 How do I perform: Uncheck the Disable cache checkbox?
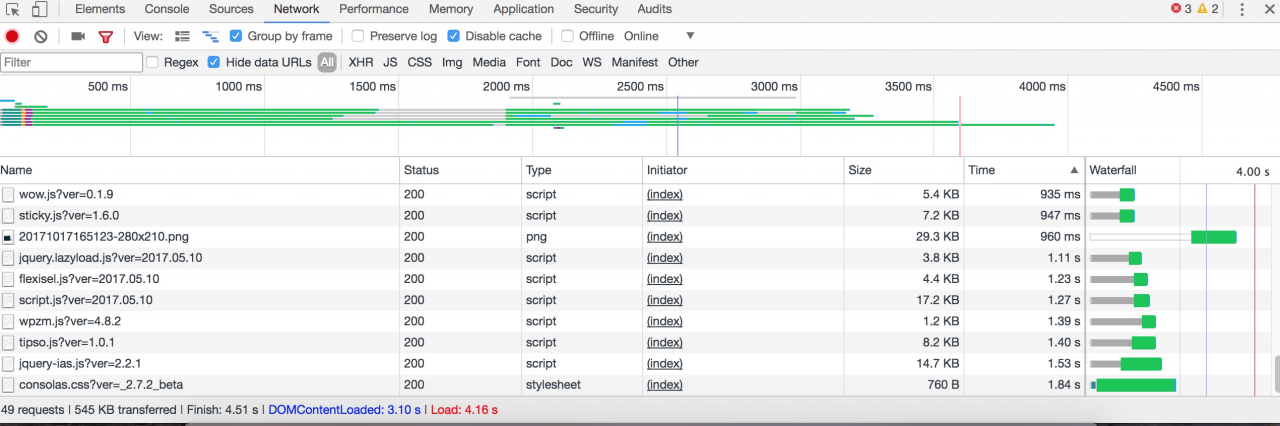click(454, 36)
